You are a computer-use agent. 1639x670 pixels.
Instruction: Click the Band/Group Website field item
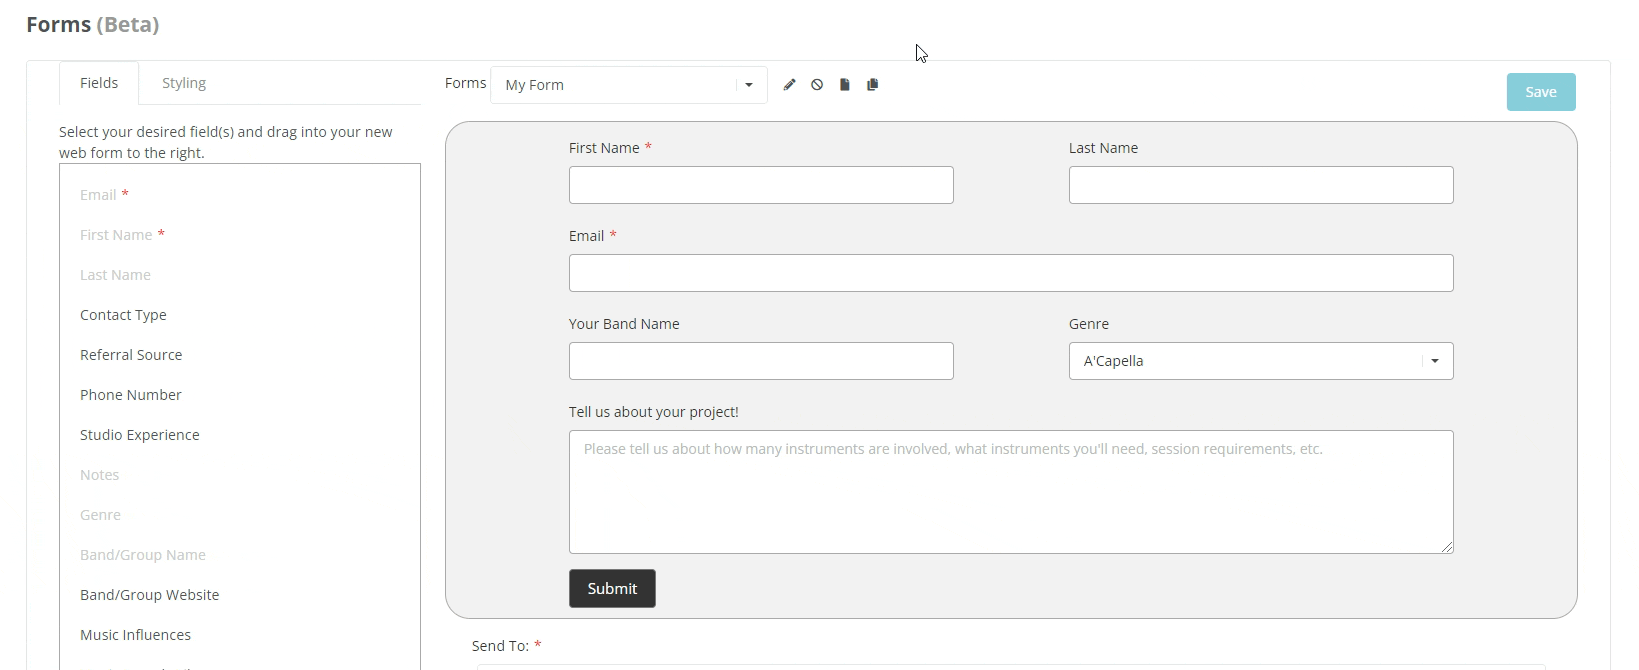tap(150, 595)
